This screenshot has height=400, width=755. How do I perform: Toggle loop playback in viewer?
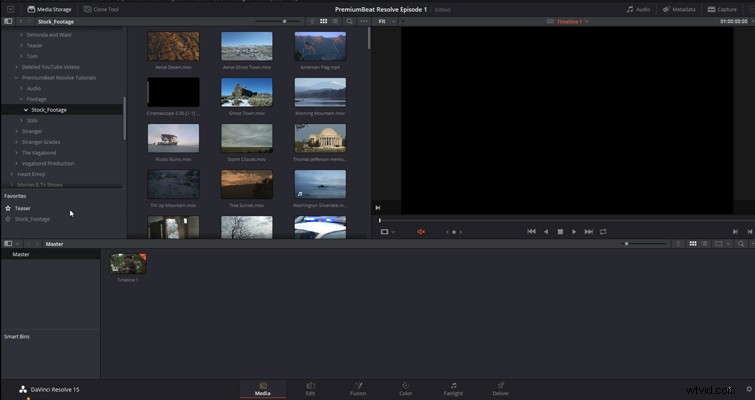603,232
